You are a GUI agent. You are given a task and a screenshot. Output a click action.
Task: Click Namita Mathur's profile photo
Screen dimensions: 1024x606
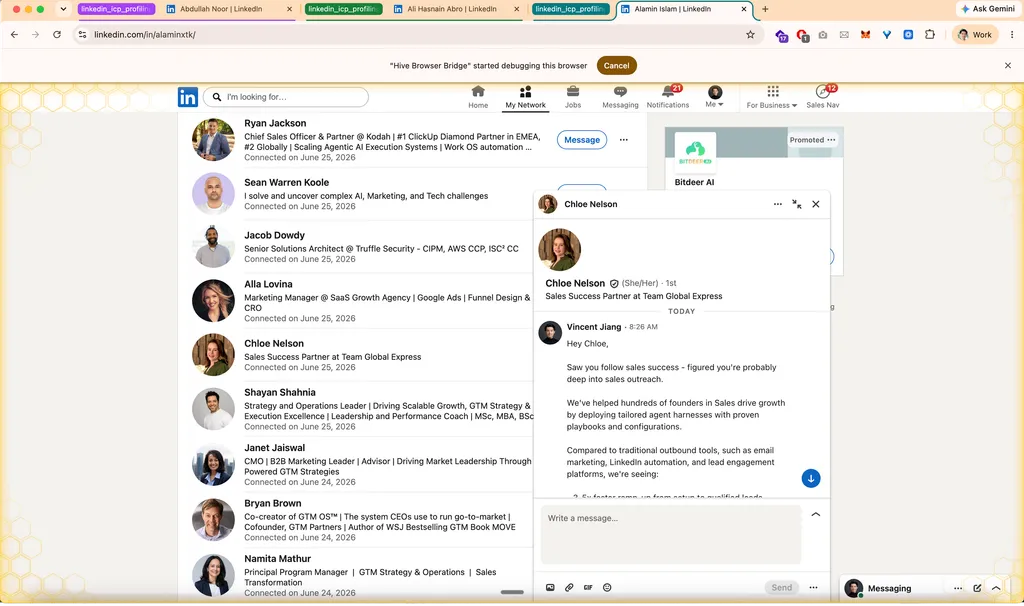(x=213, y=575)
